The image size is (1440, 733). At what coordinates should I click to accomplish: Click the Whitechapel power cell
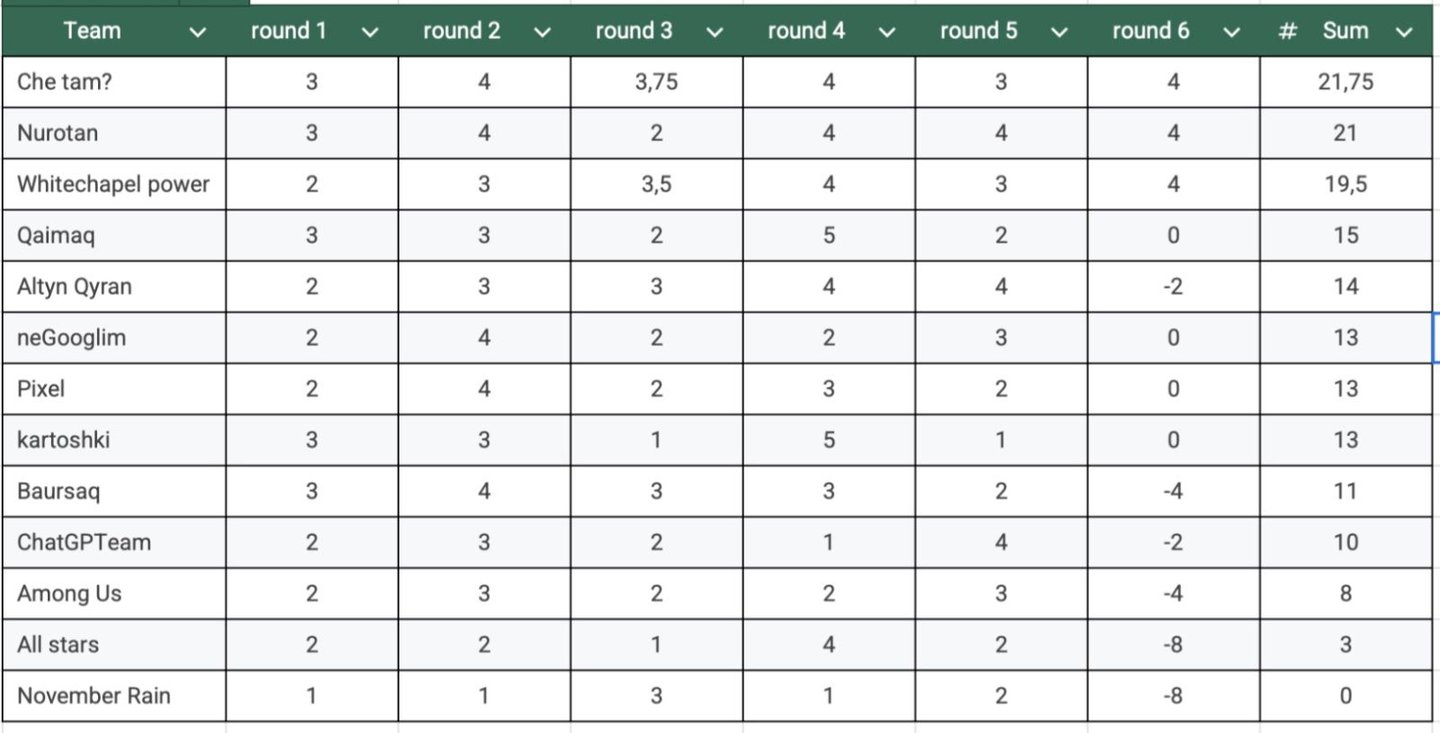pos(114,184)
